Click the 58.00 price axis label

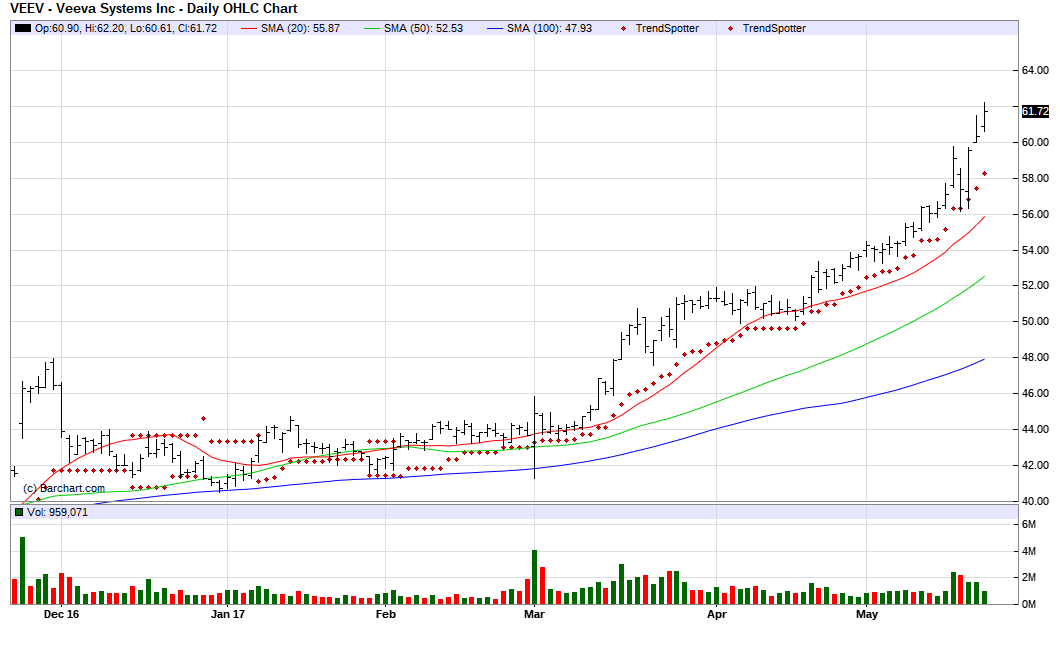click(x=1035, y=179)
